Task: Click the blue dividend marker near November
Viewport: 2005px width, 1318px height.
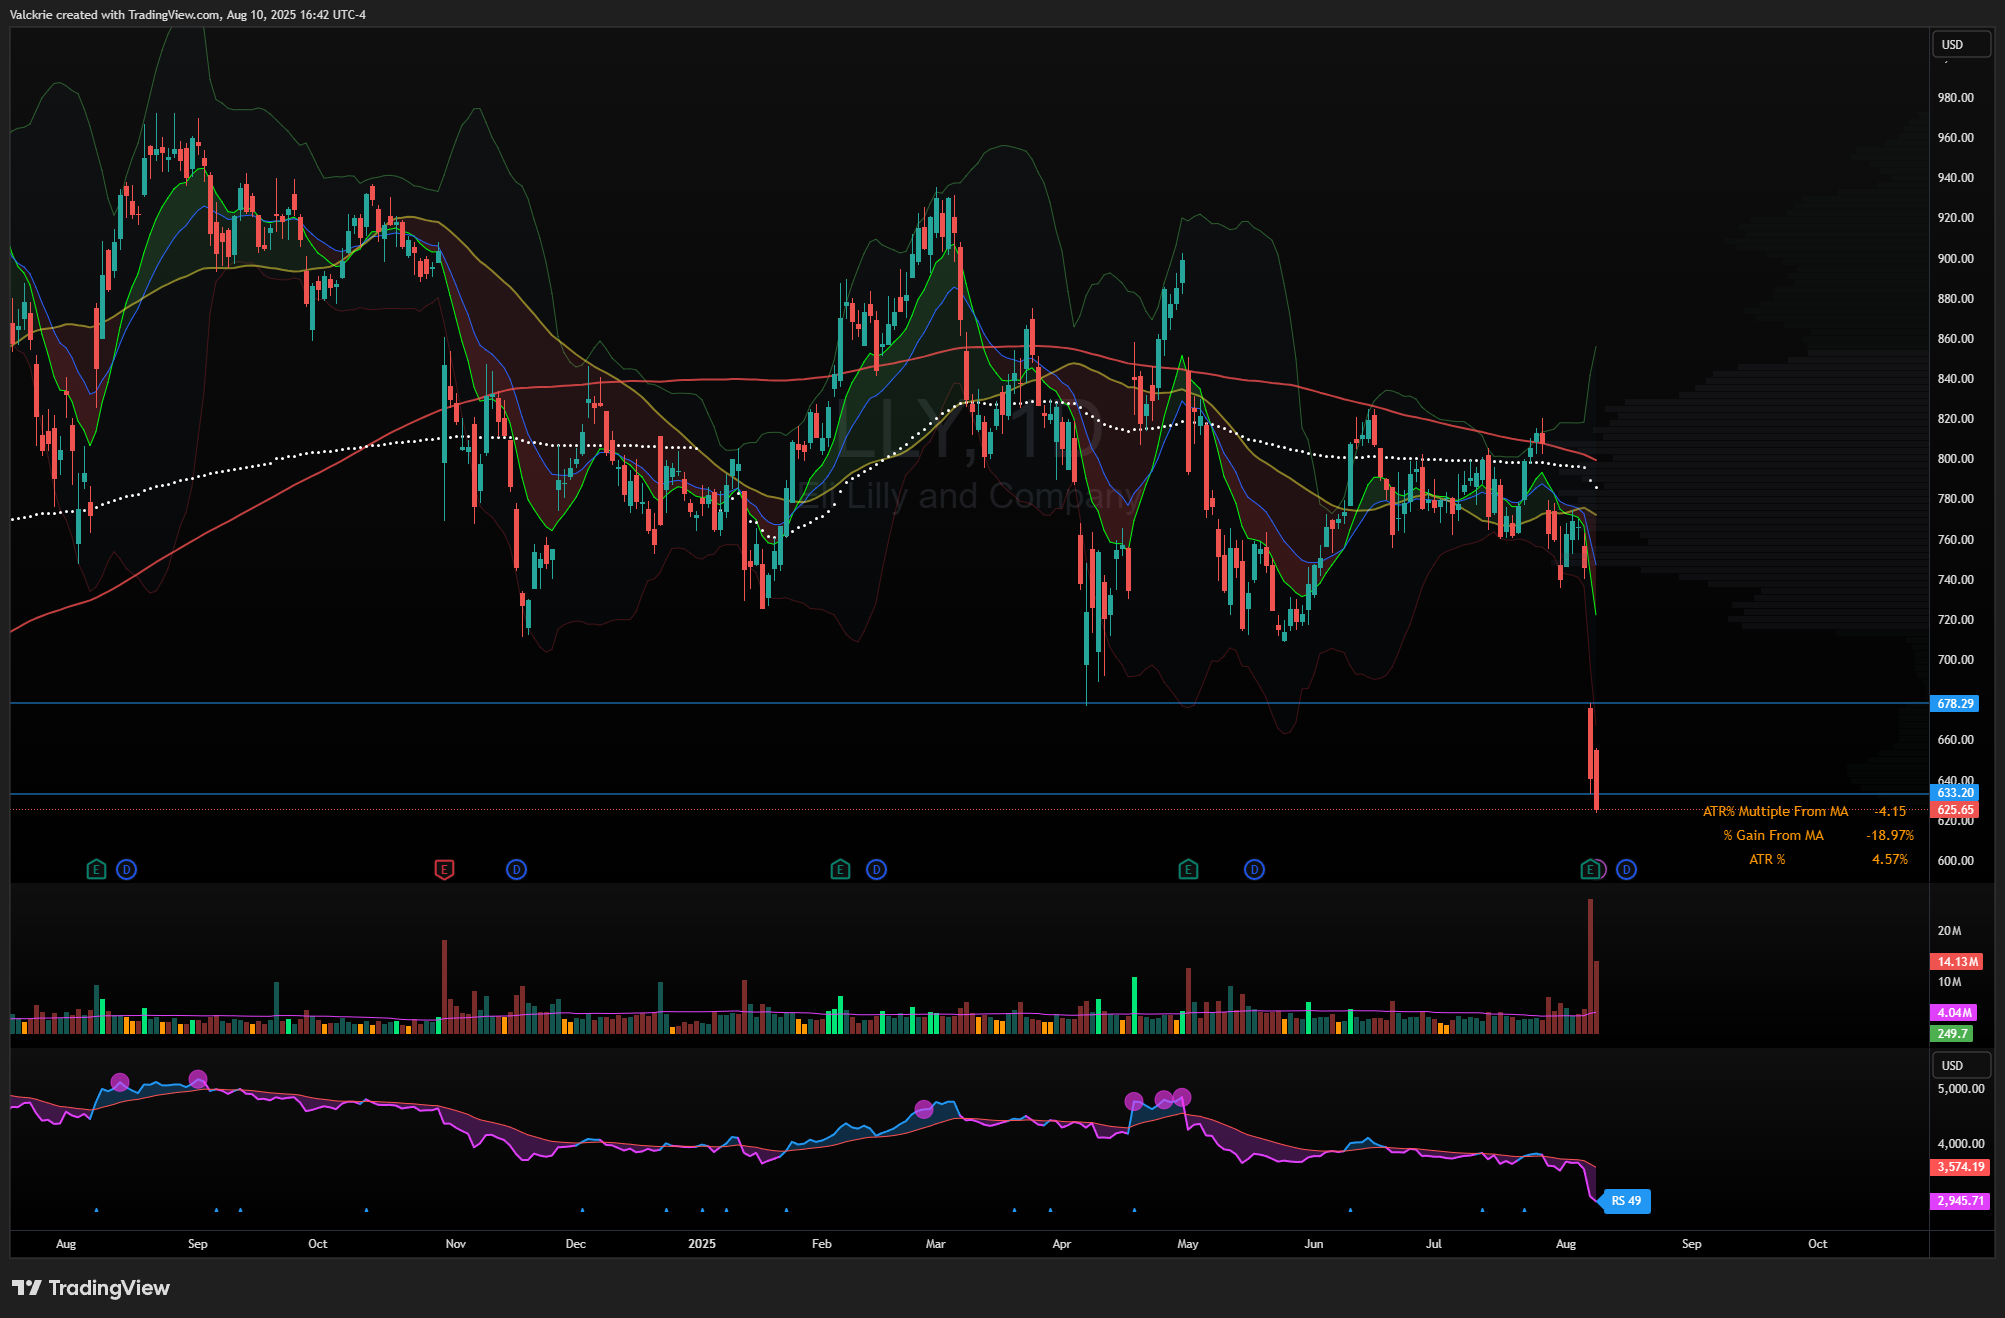Action: (x=516, y=869)
